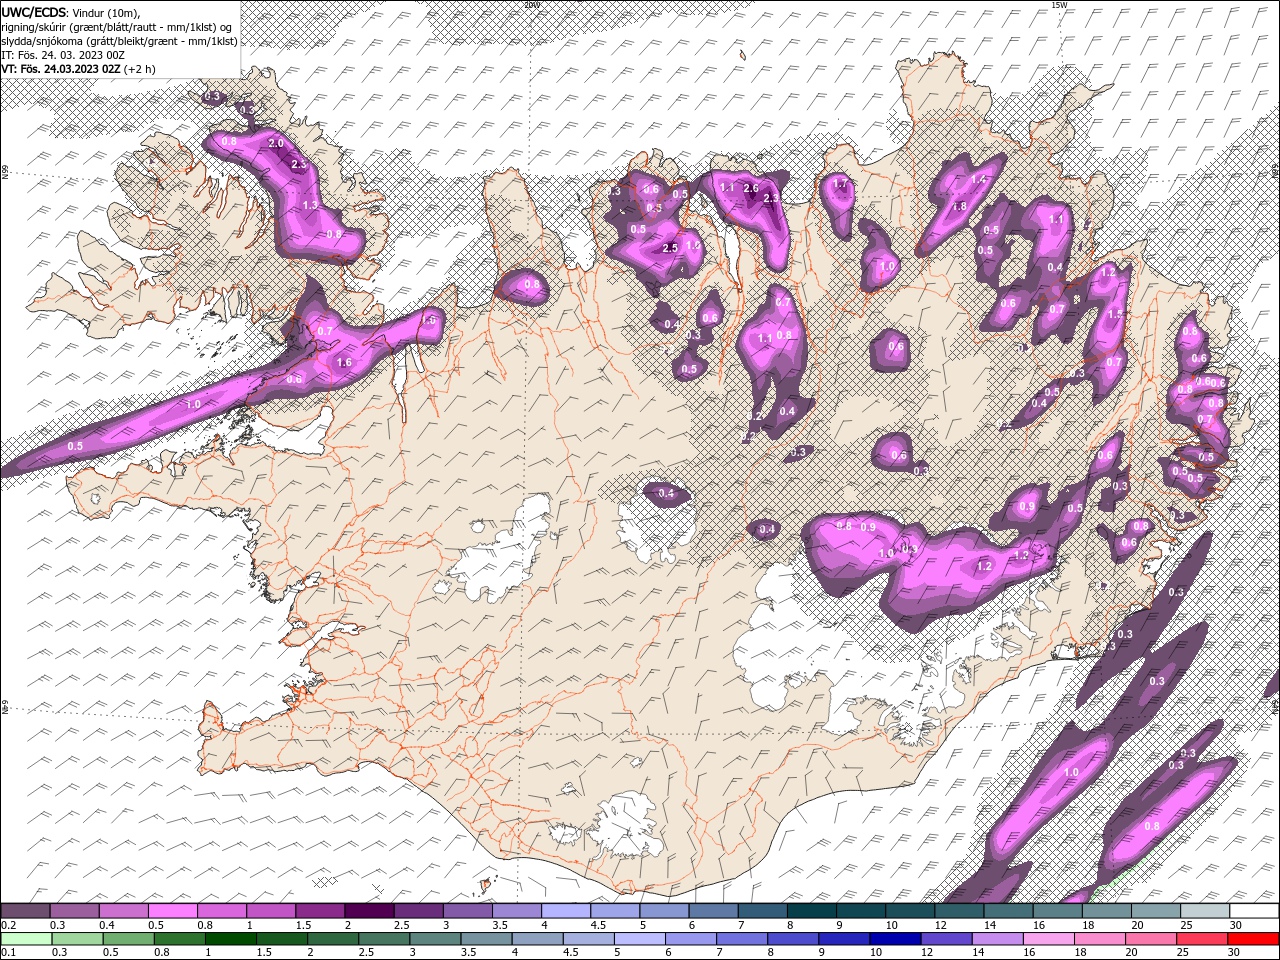Click the bright pink 0.5 swatch in the top legend row
1280x960 pixels.
(172, 911)
